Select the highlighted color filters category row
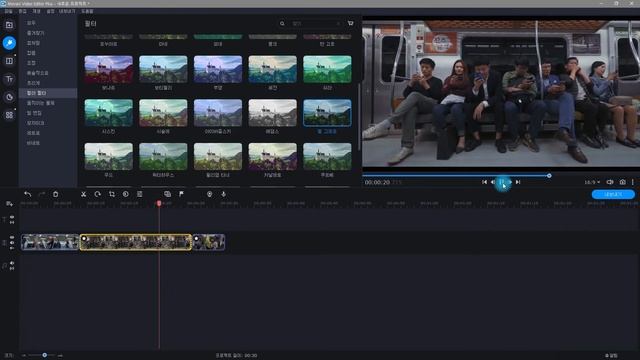Screen dimensions: 640x360 tap(48, 93)
